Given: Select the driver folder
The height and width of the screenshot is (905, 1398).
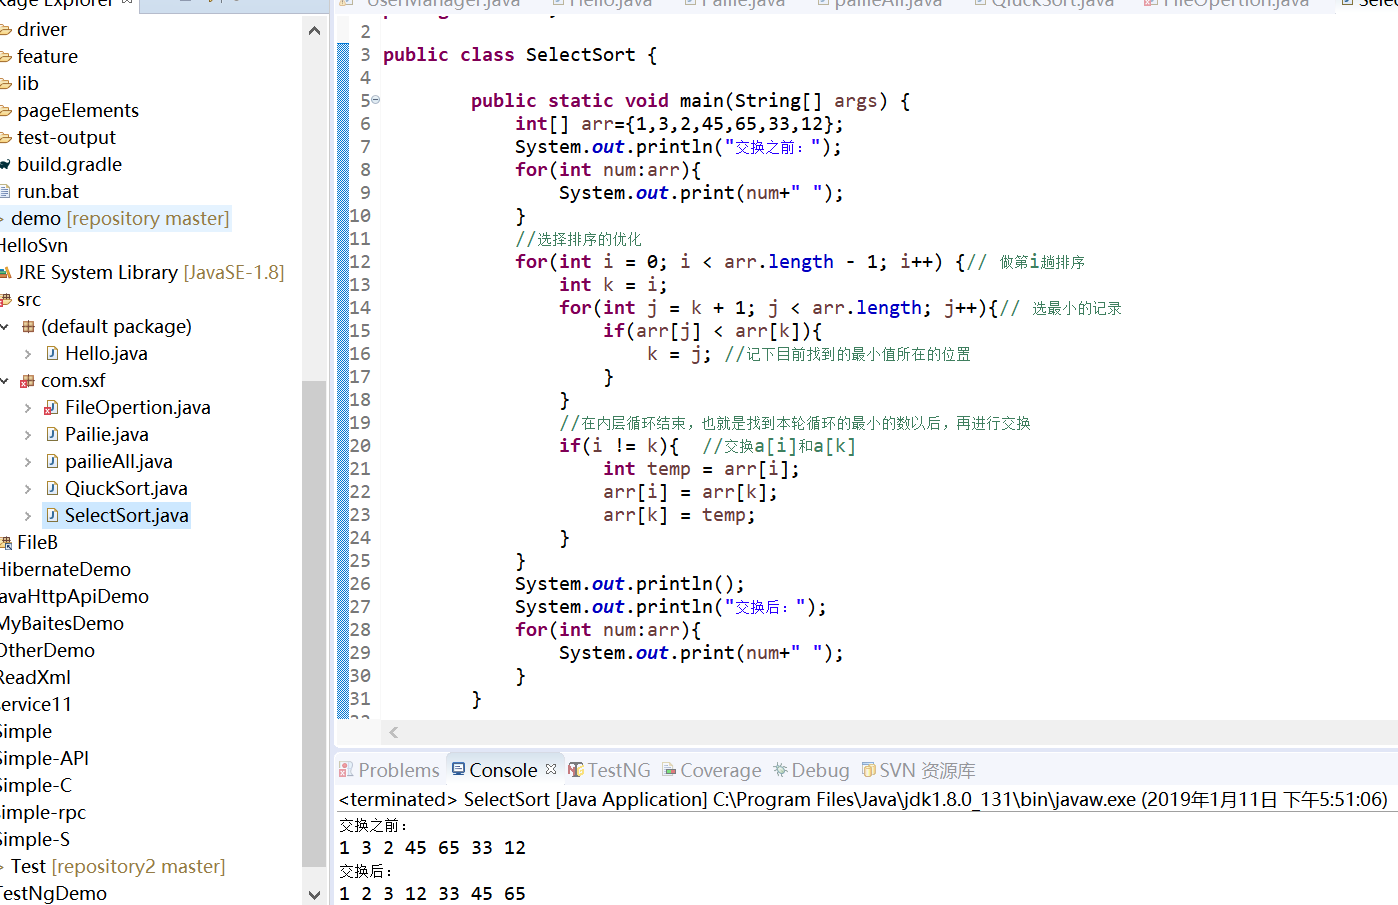Looking at the screenshot, I should (x=42, y=29).
